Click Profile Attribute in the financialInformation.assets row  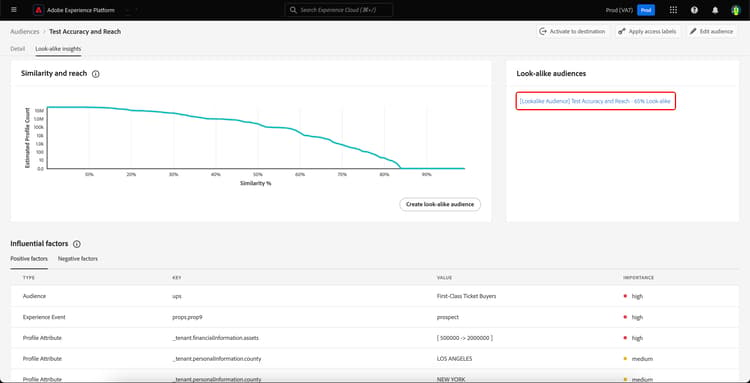click(x=42, y=338)
